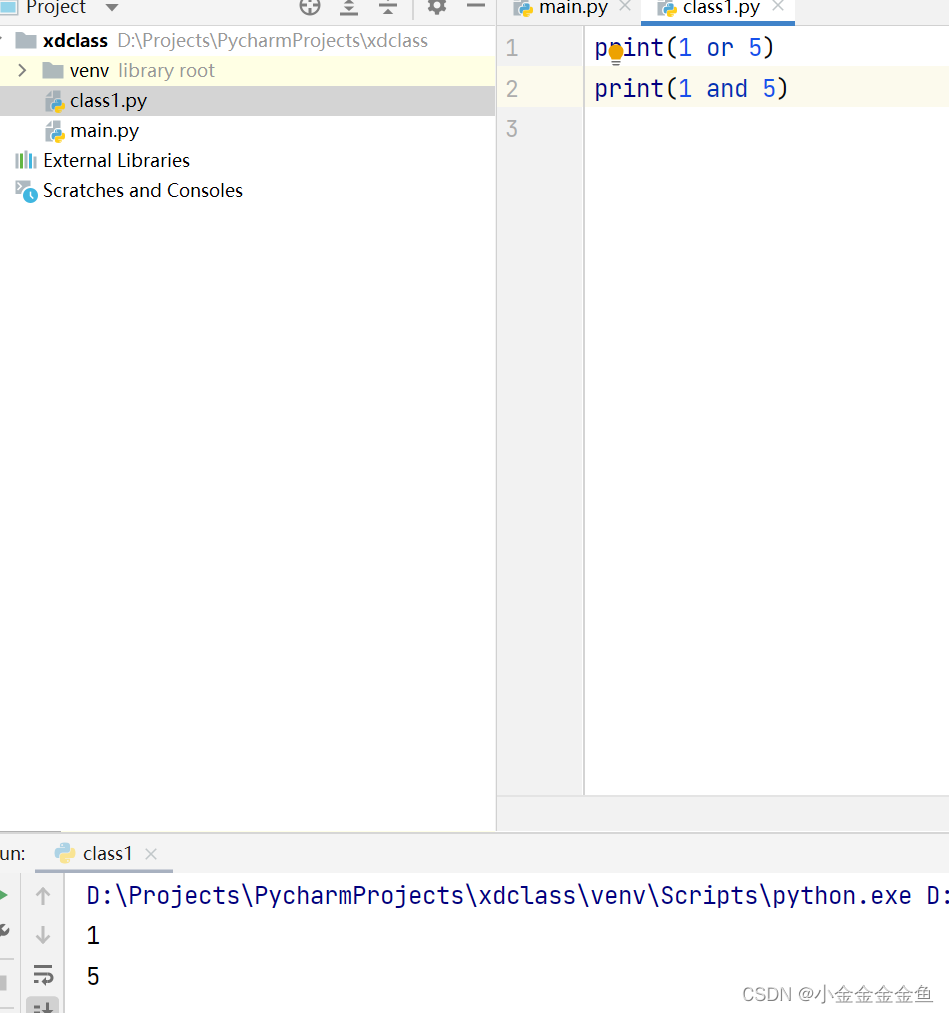Toggle Scroll to End in Run console

coord(43,1006)
